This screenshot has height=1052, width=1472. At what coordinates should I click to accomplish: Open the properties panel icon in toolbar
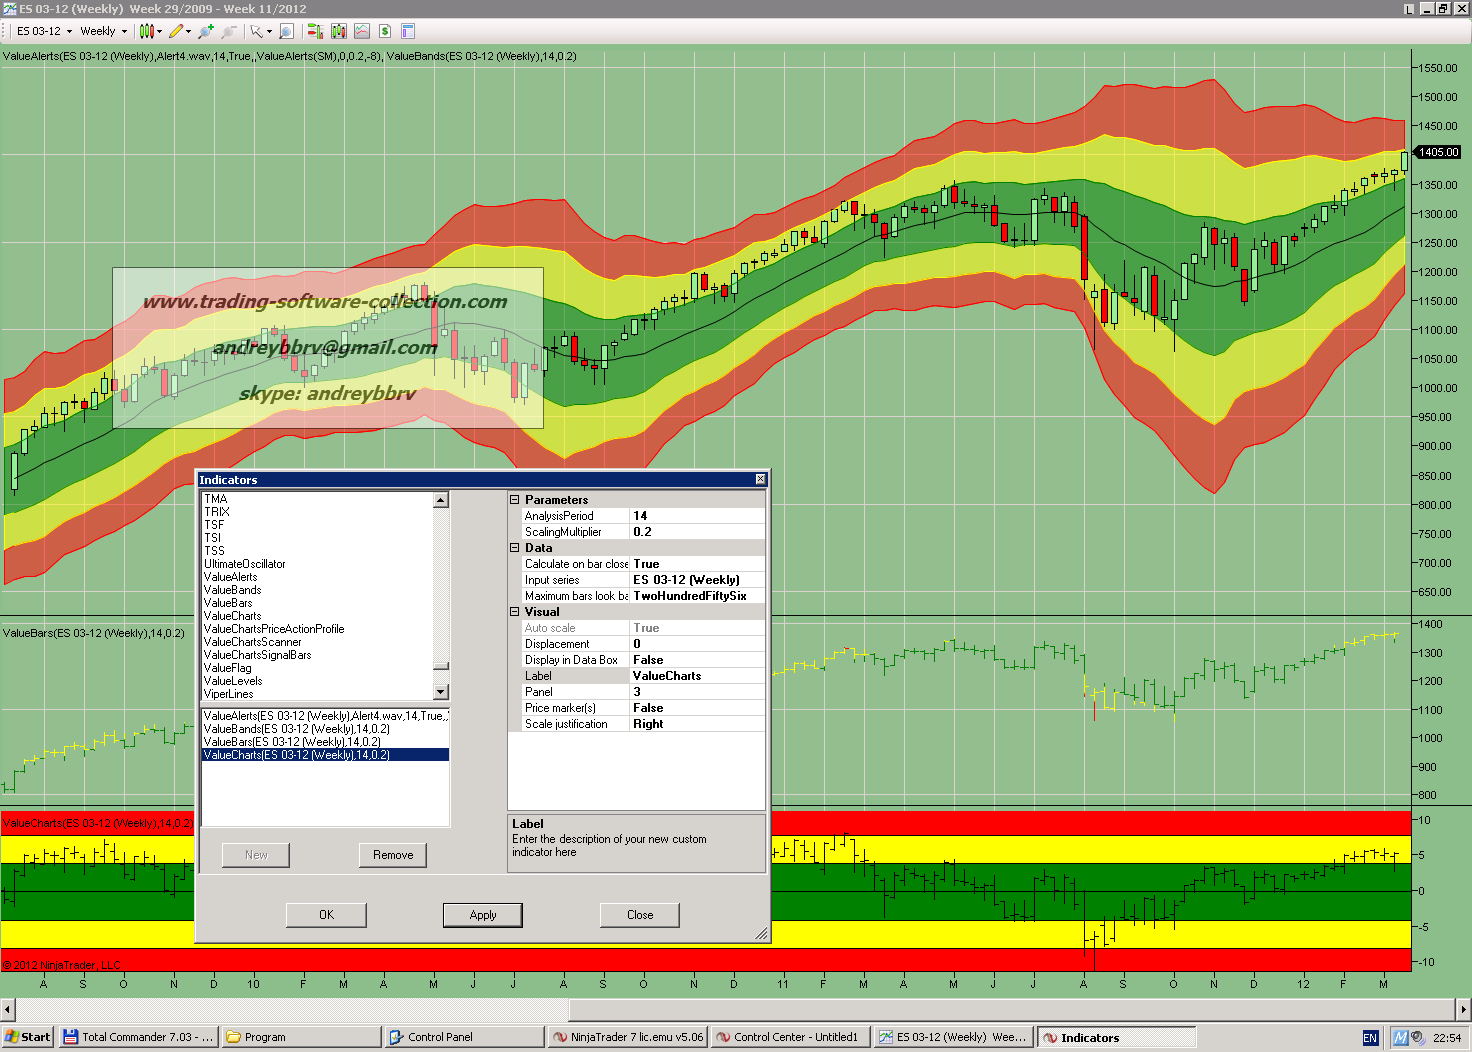[408, 31]
